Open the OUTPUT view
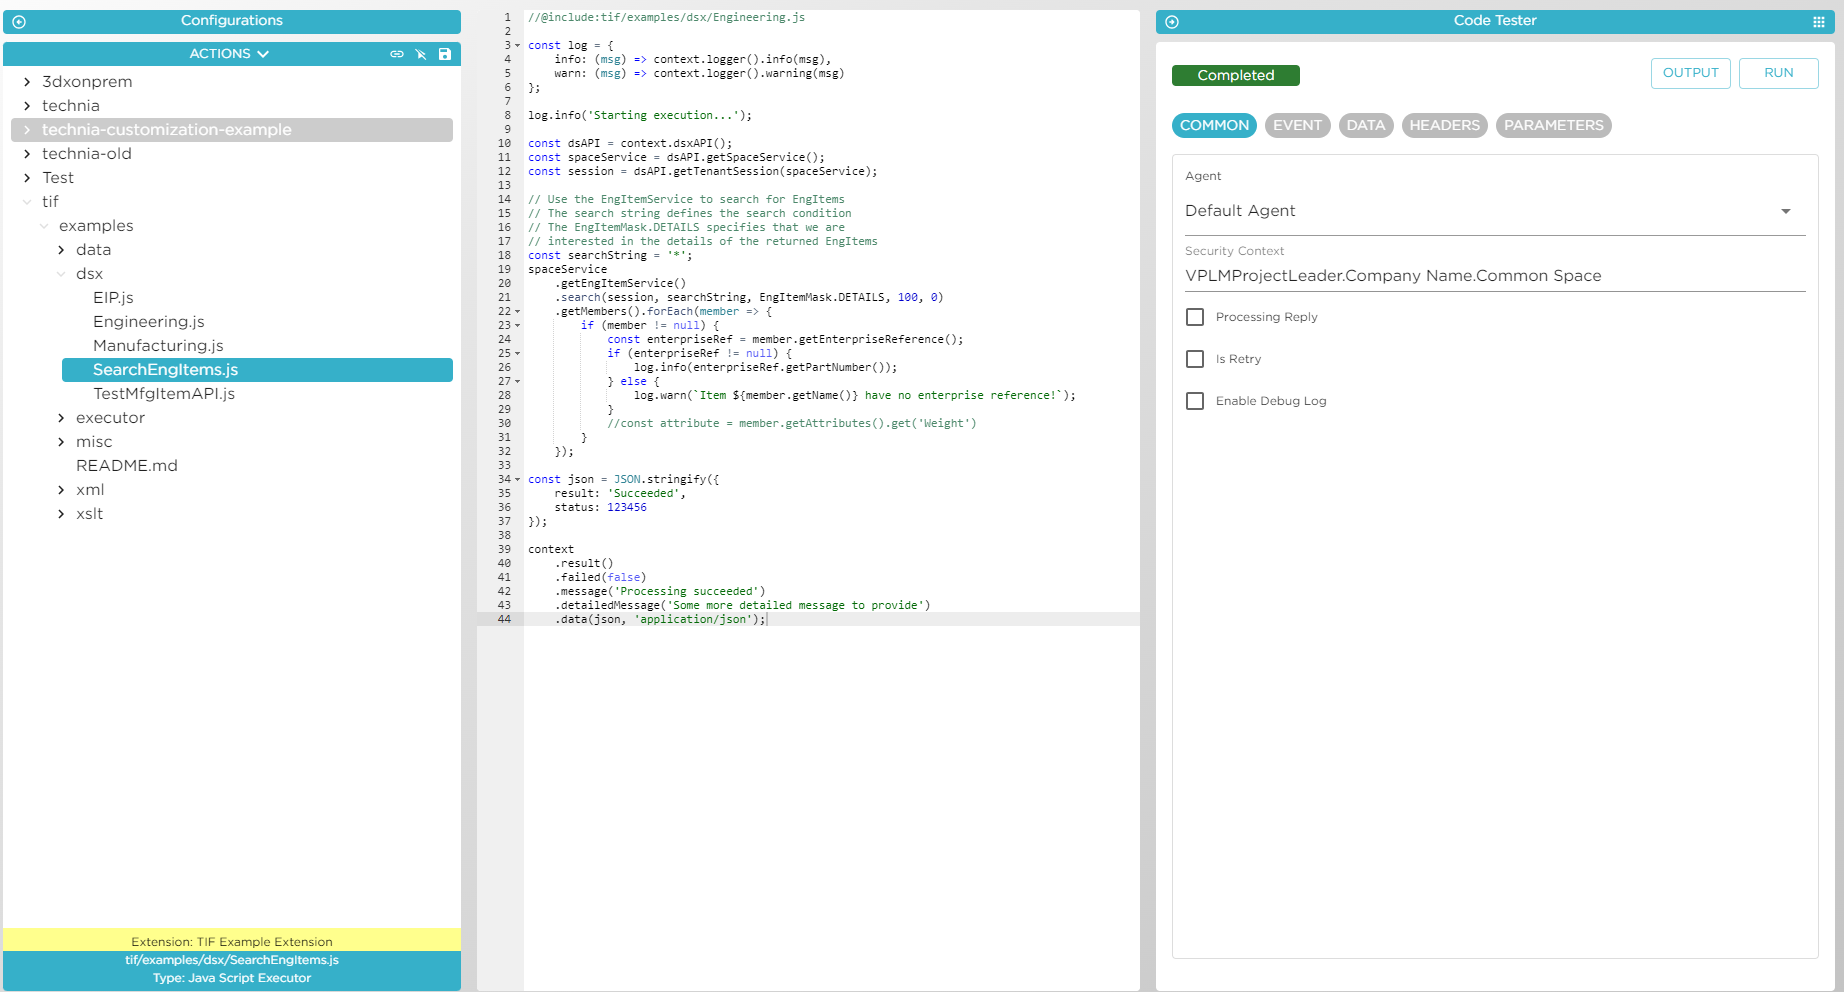Viewport: 1844px width, 992px height. [1690, 73]
